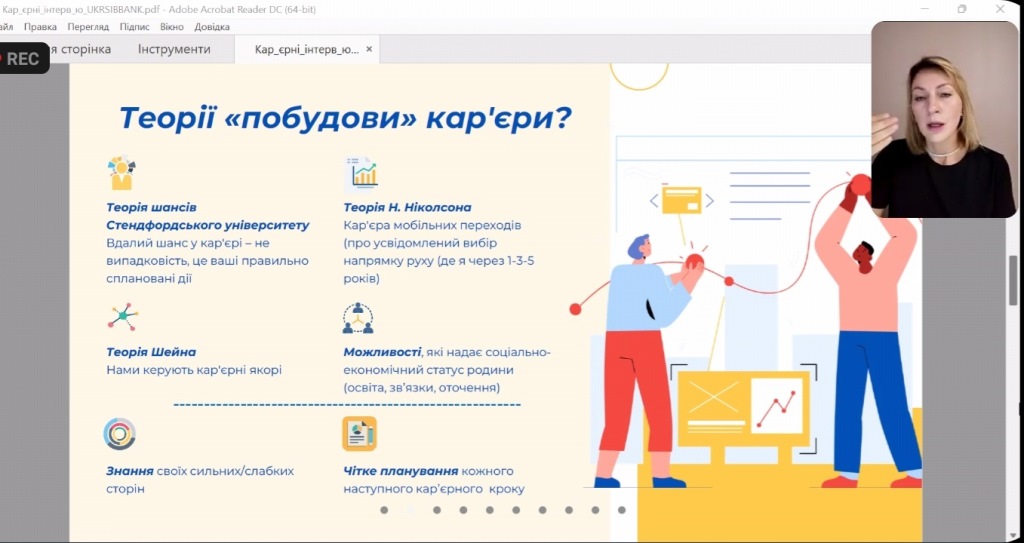The height and width of the screenshot is (543, 1024).
Task: Click the slide title Теорії «побудови» кар'єри?
Action: [345, 118]
